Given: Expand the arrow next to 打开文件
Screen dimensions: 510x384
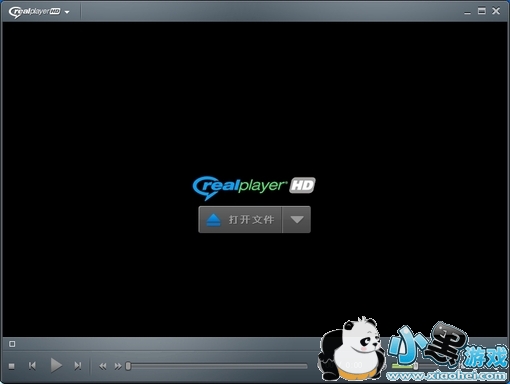Looking at the screenshot, I should tap(297, 219).
